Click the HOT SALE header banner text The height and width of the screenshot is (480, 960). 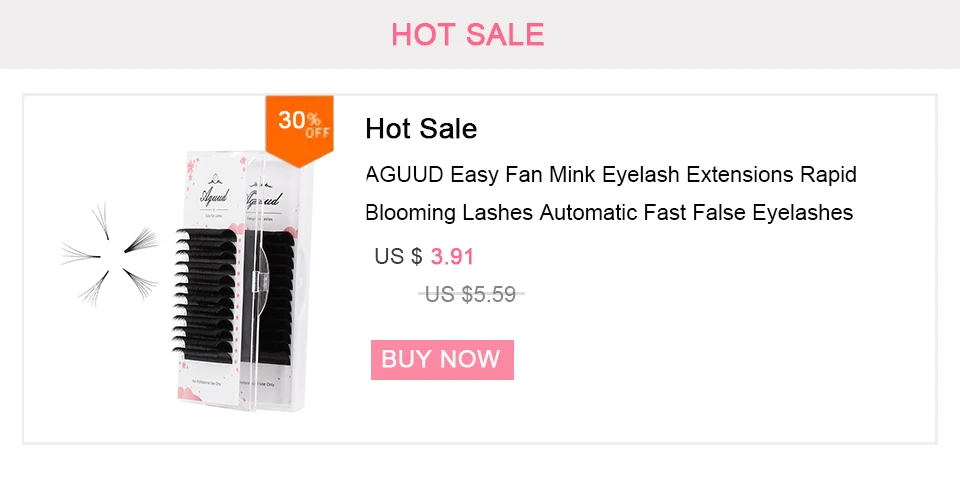[467, 34]
